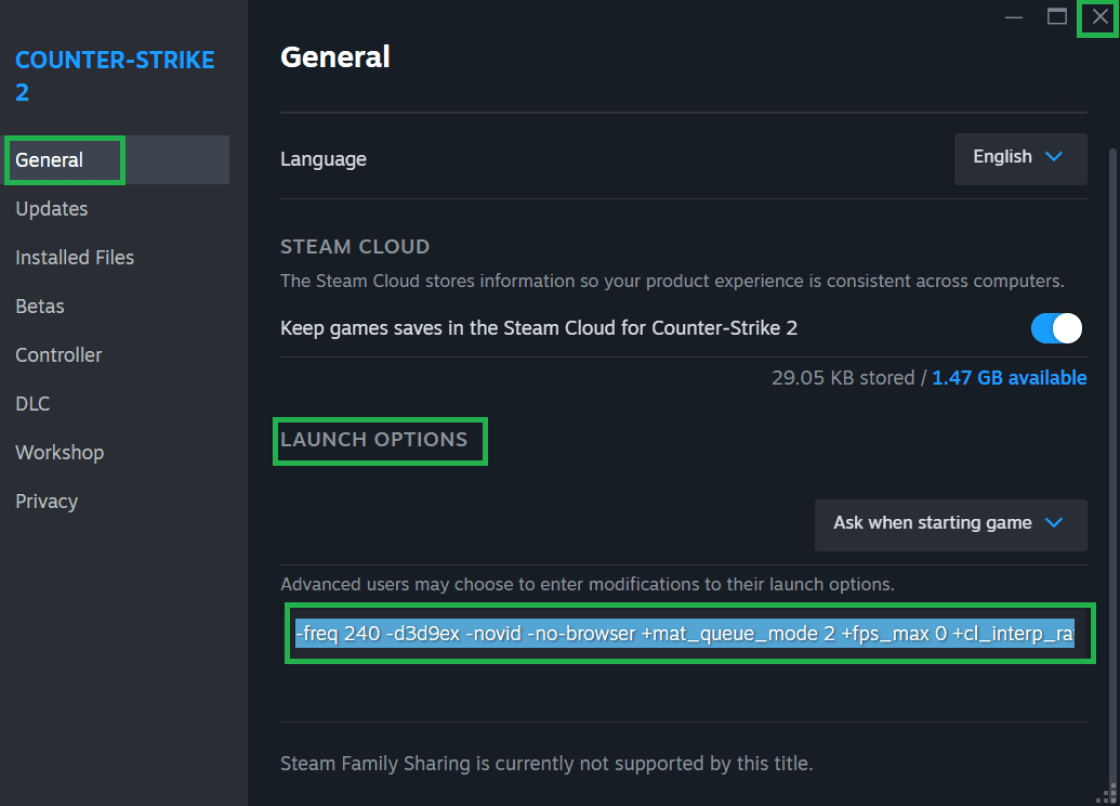Image resolution: width=1120 pixels, height=806 pixels.
Task: Expand the Ask when starting game dropdown
Action: coord(949,523)
